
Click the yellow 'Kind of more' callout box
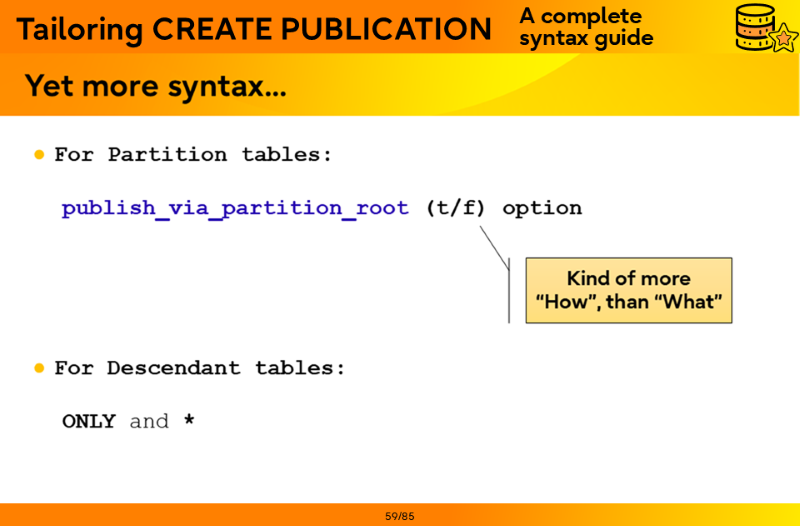(629, 290)
